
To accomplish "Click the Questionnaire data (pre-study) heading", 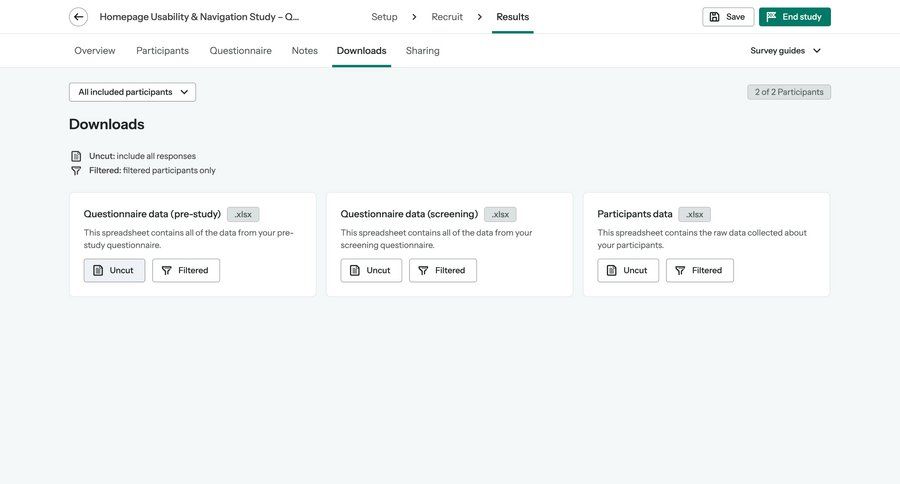I will coord(152,214).
